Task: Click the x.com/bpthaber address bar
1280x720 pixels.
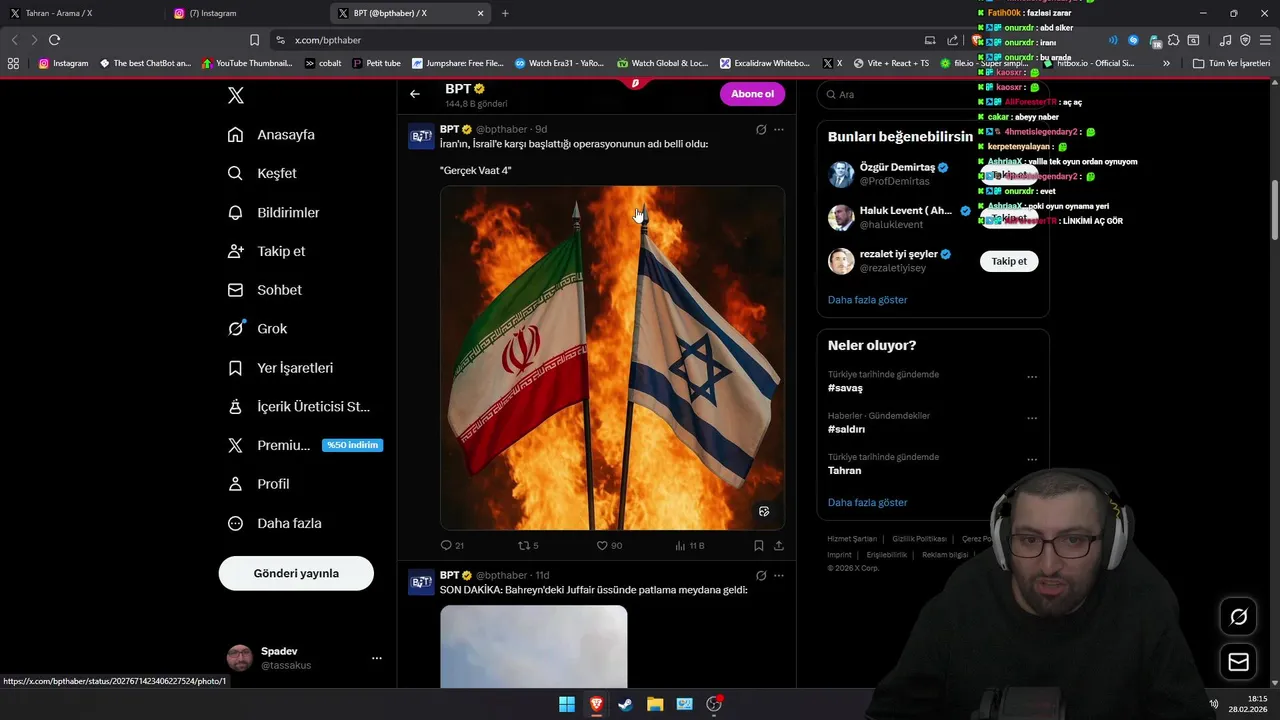Action: click(x=590, y=40)
